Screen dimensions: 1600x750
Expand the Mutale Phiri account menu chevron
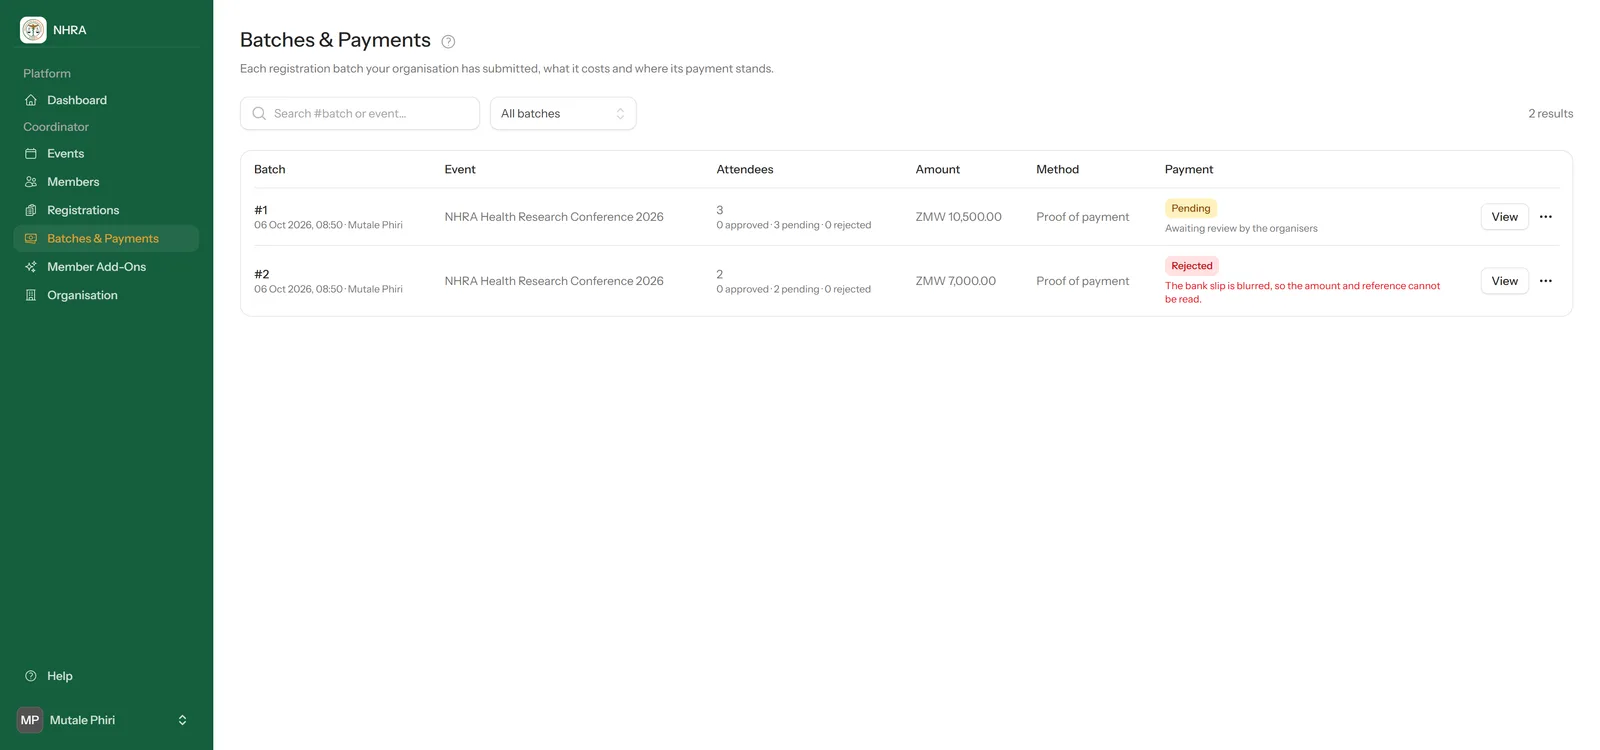pyautogui.click(x=182, y=720)
